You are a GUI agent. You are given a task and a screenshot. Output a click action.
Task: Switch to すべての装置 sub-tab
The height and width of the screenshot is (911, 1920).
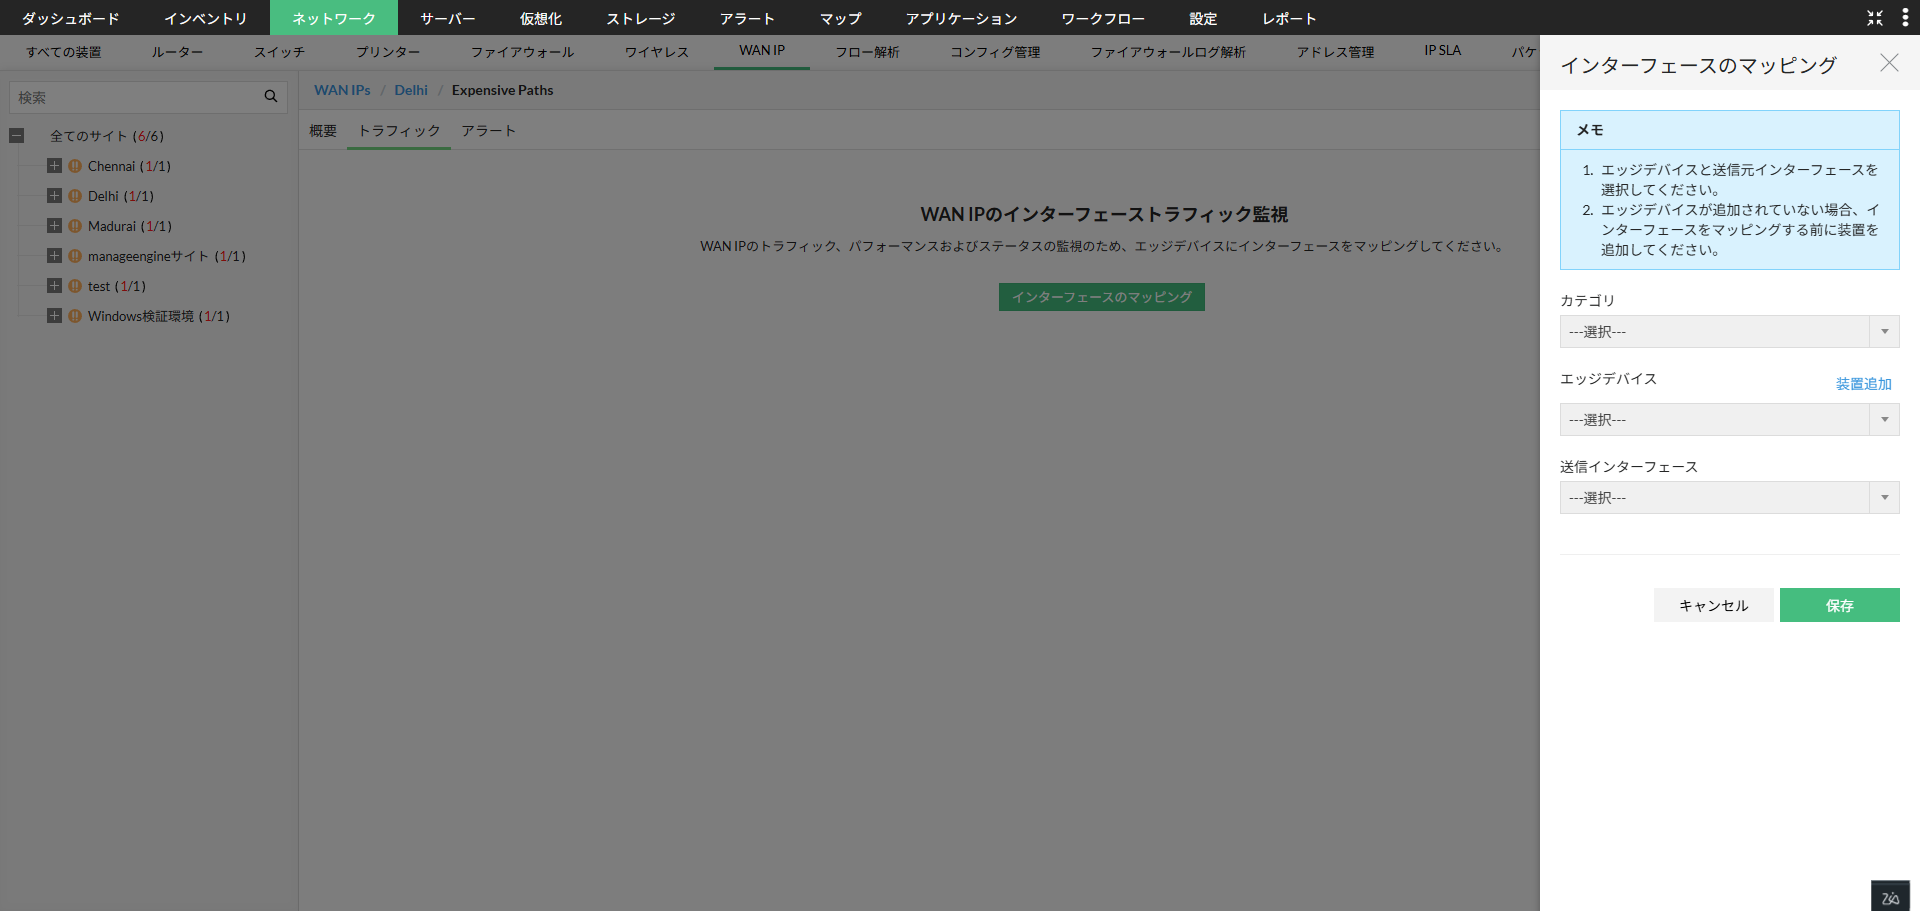pyautogui.click(x=64, y=52)
